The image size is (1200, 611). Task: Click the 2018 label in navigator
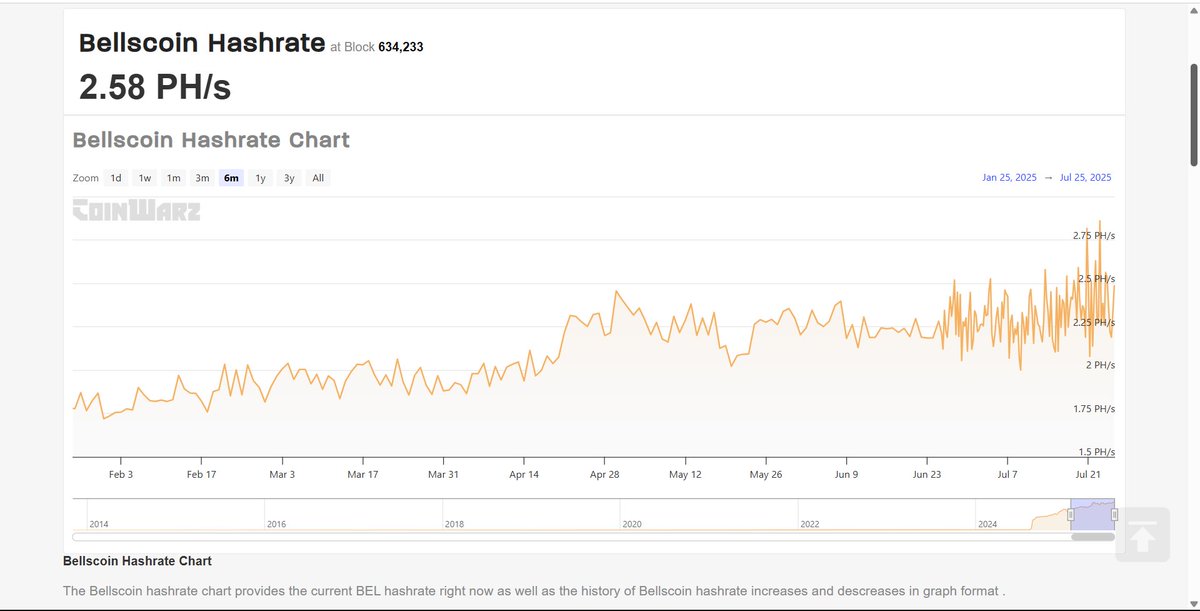pyautogui.click(x=454, y=524)
